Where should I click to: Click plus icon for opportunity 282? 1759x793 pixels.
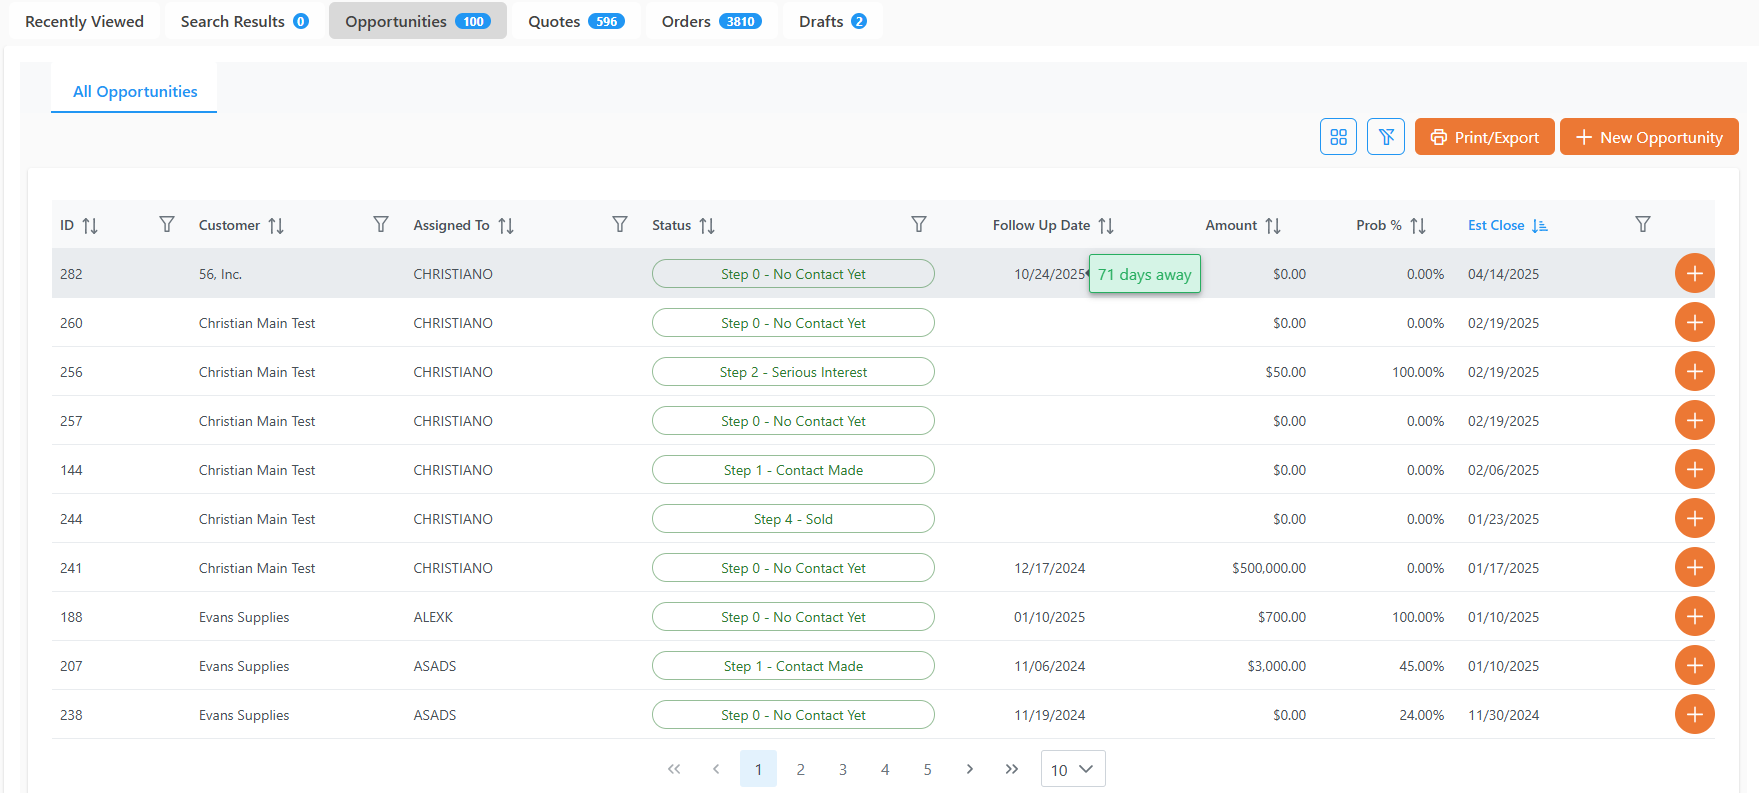pos(1694,274)
